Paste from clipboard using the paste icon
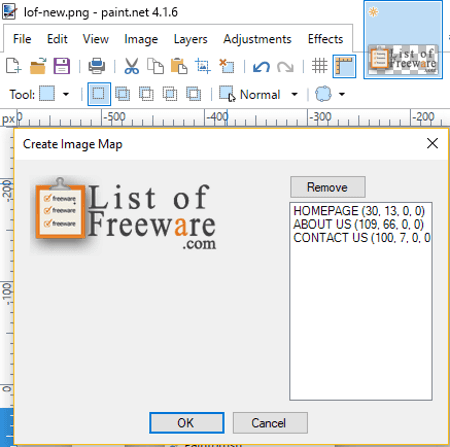The image size is (450, 447). [x=179, y=66]
